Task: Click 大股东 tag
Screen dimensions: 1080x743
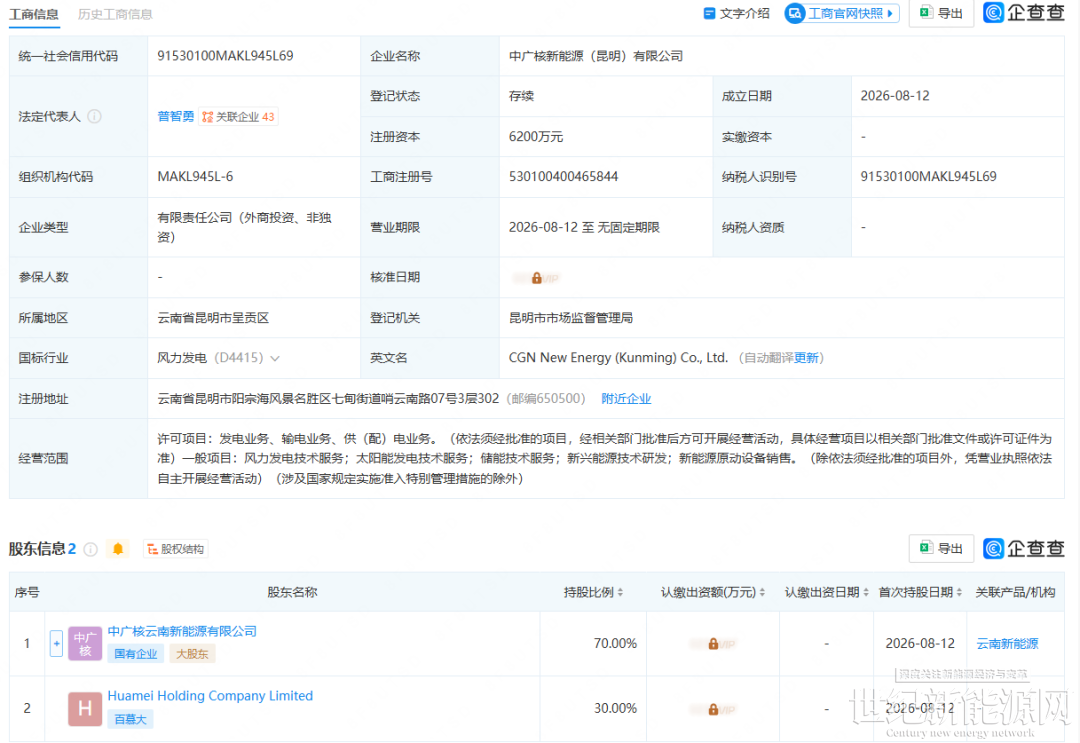Action: click(x=192, y=653)
